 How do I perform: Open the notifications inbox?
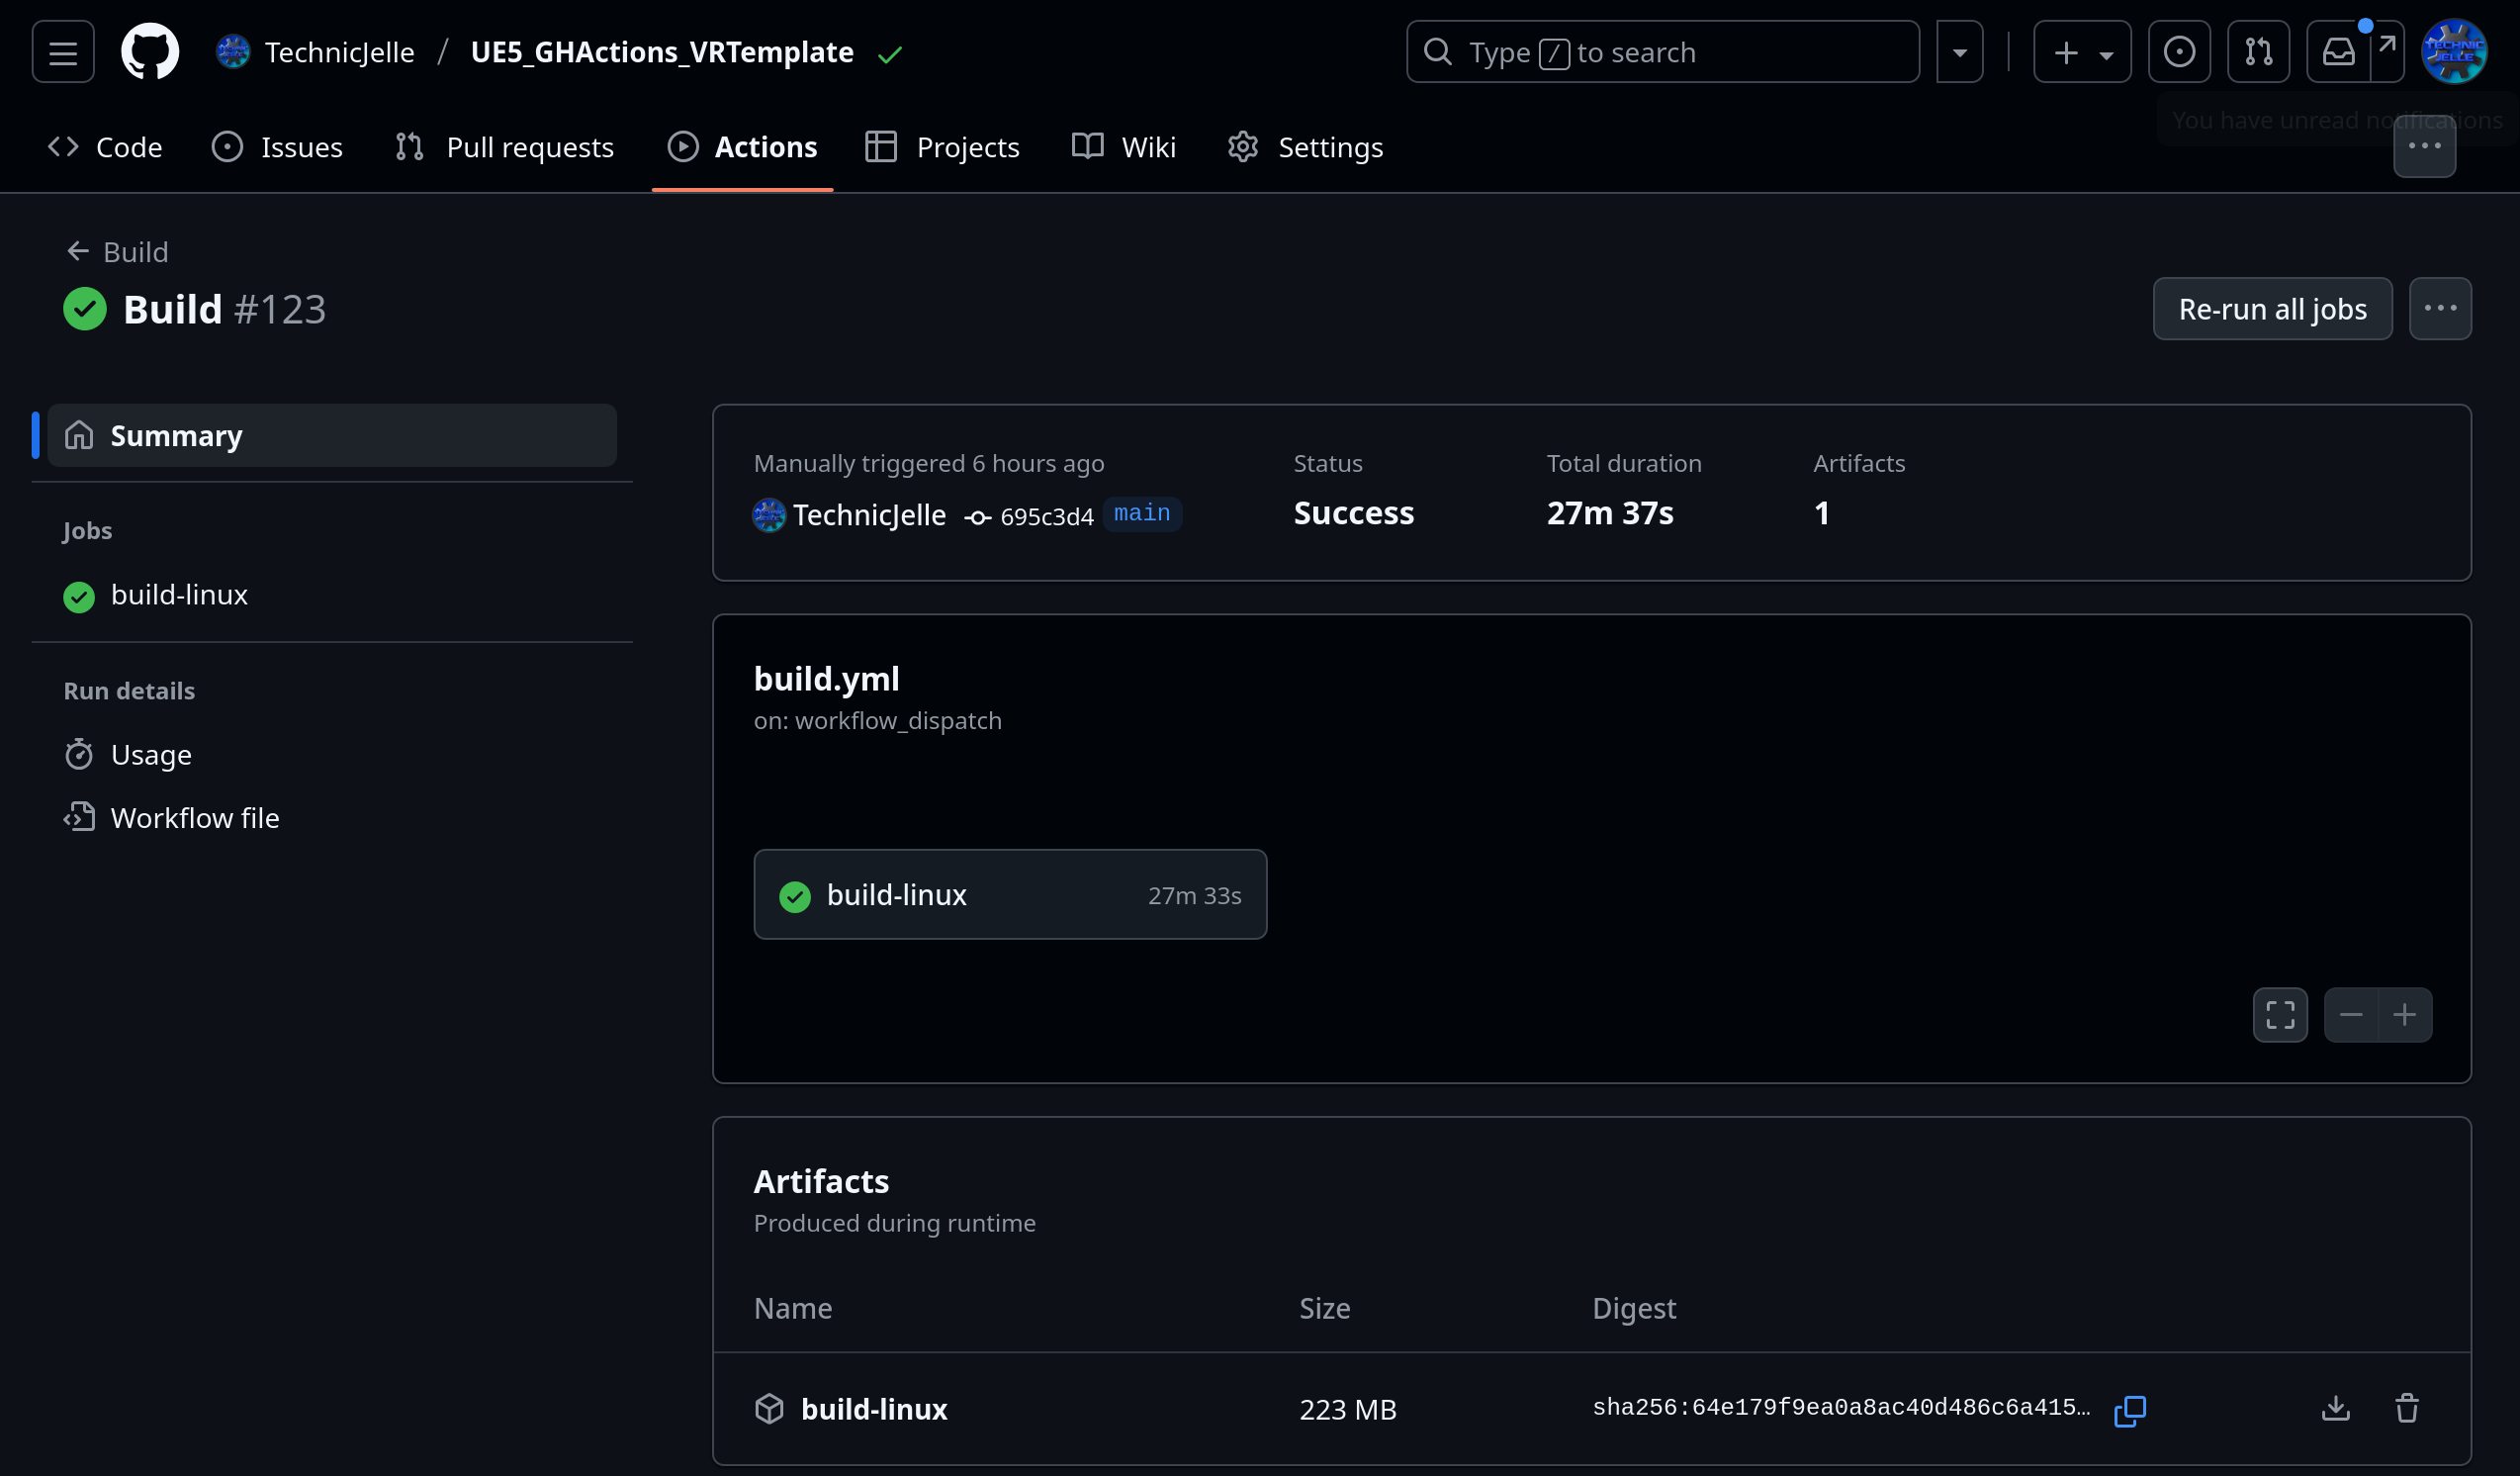tap(2338, 52)
